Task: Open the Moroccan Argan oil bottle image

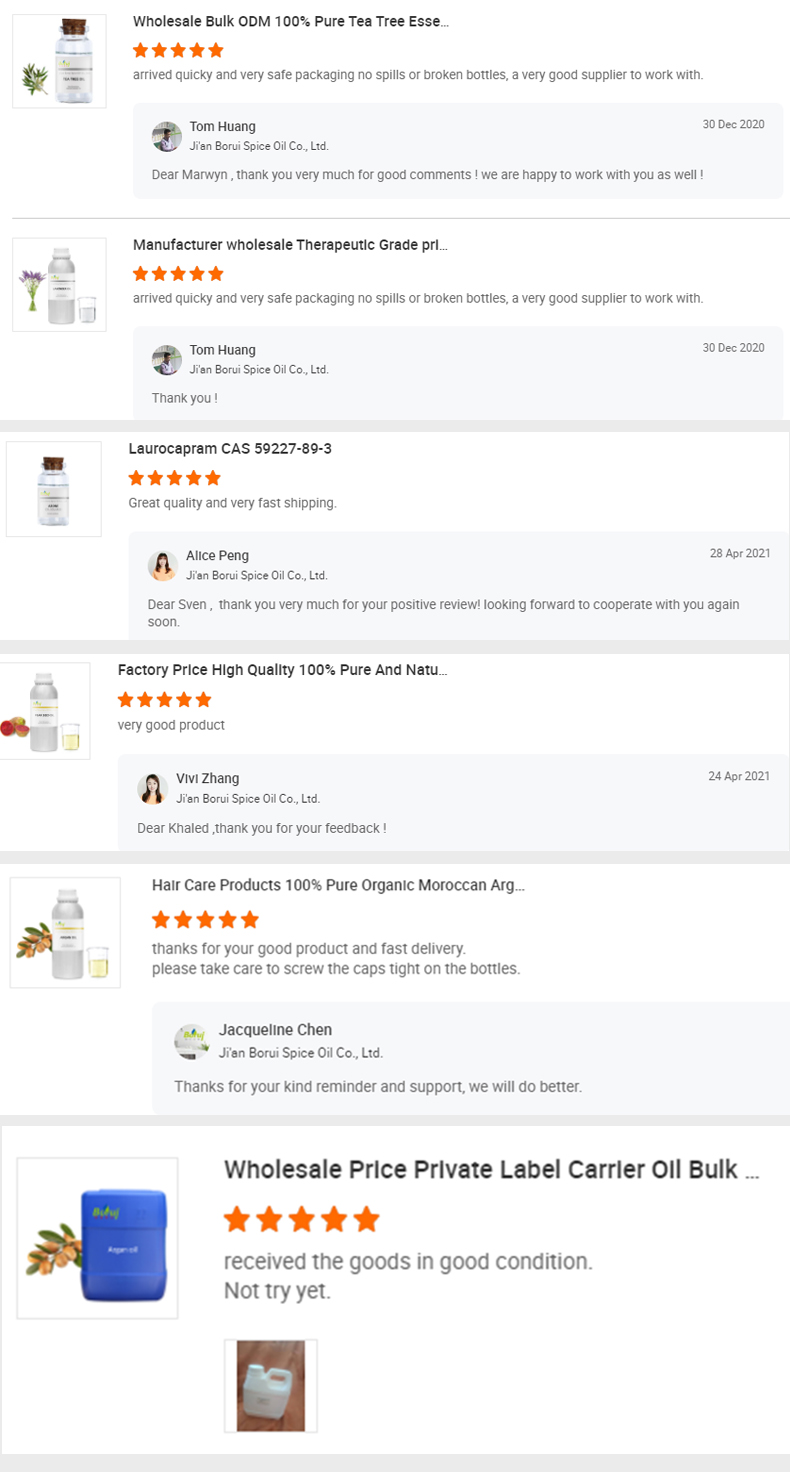Action: (x=65, y=932)
